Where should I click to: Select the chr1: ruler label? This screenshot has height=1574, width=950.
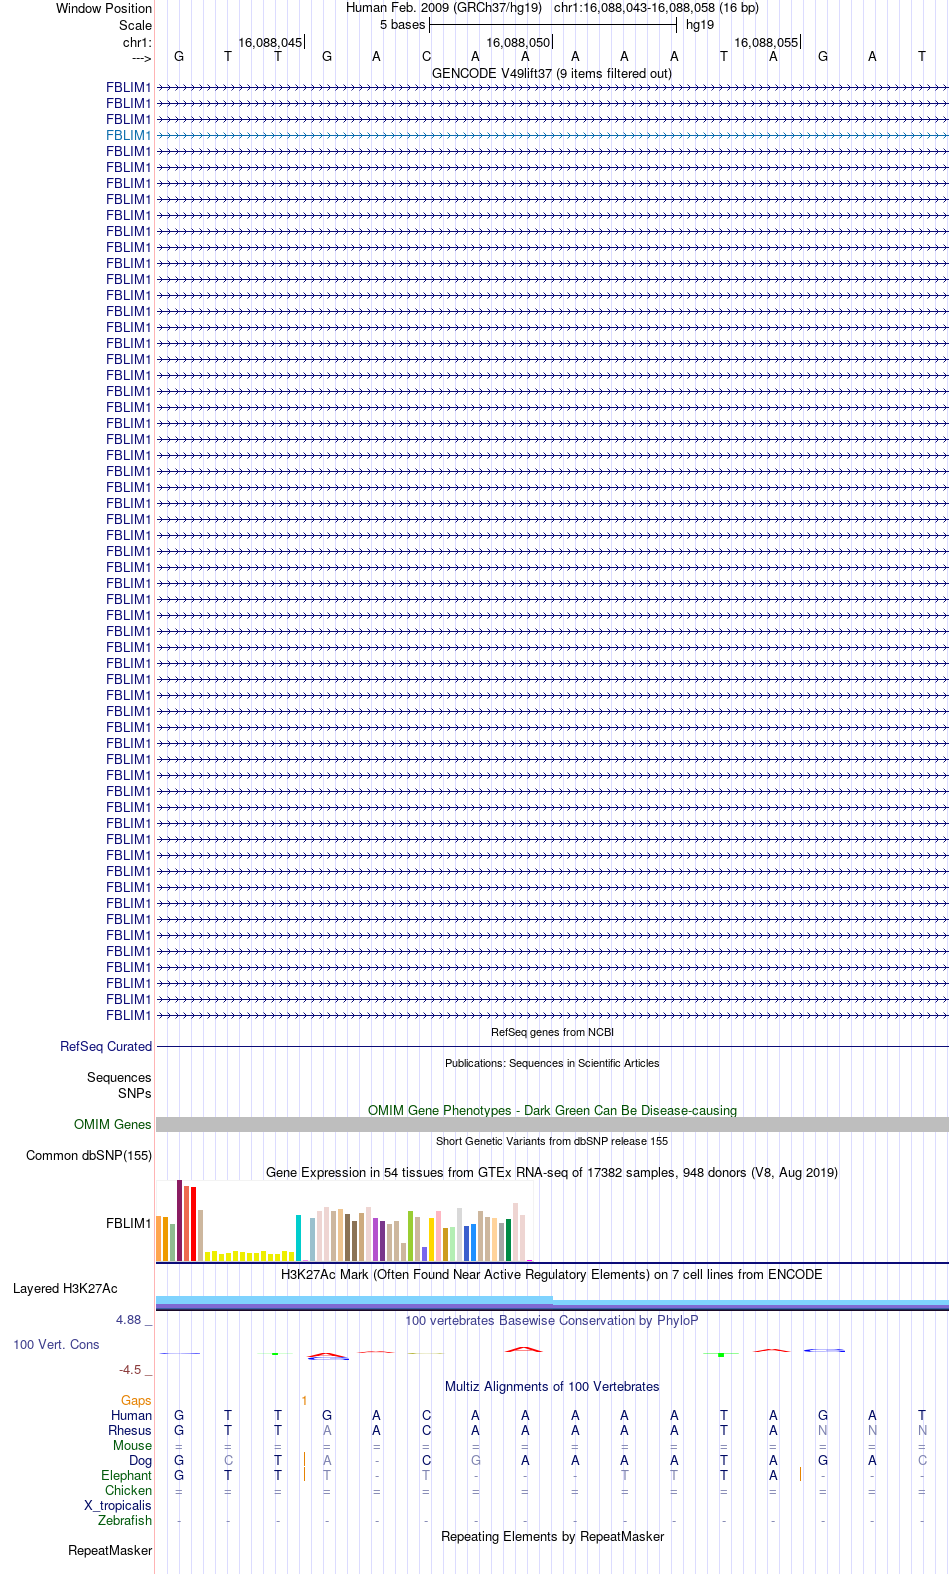137,43
